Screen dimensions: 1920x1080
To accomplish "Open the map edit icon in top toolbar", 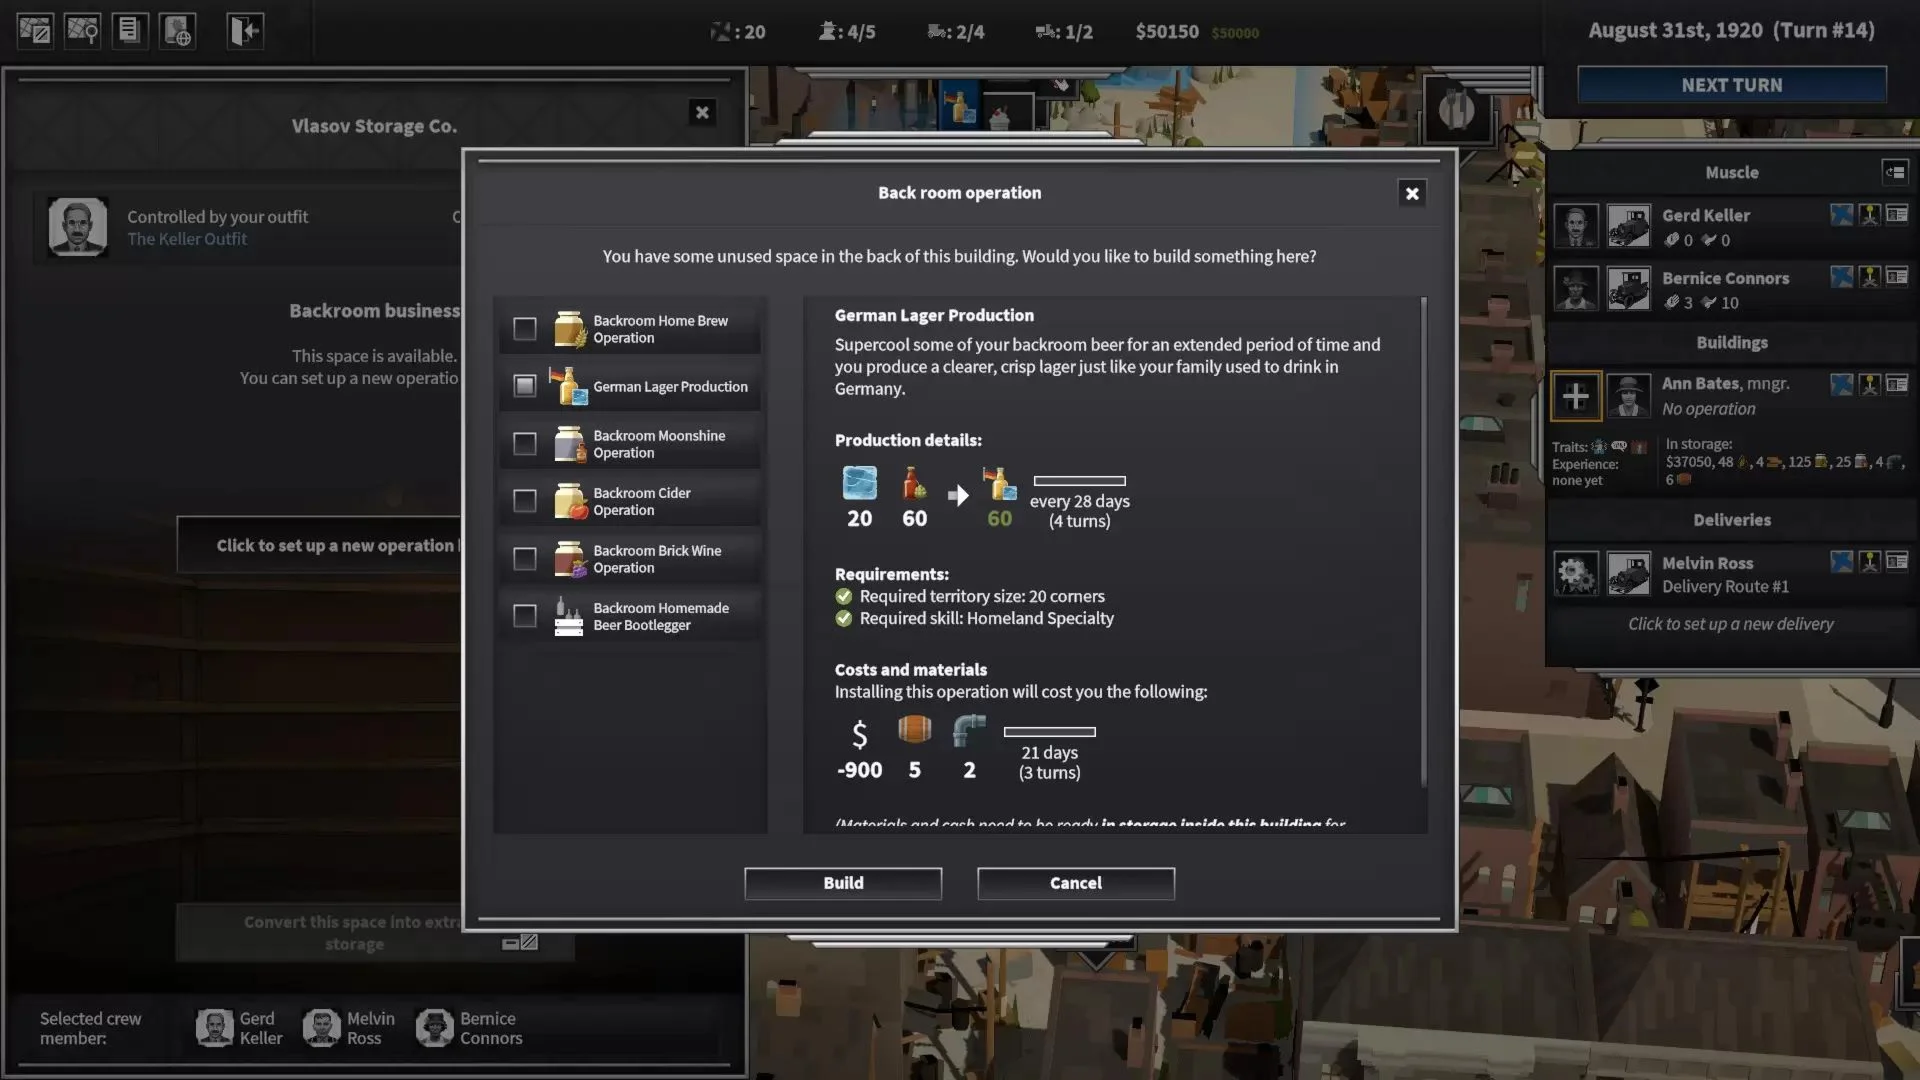I will [x=35, y=30].
